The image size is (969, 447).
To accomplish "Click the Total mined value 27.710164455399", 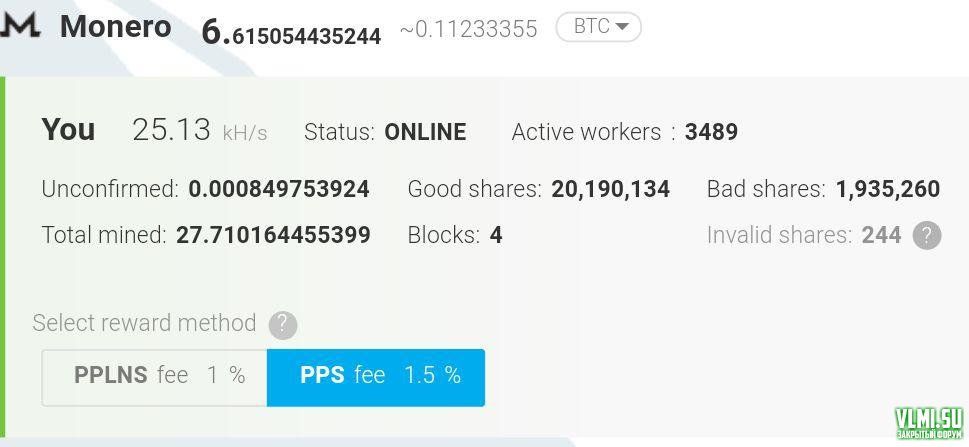I will [273, 235].
